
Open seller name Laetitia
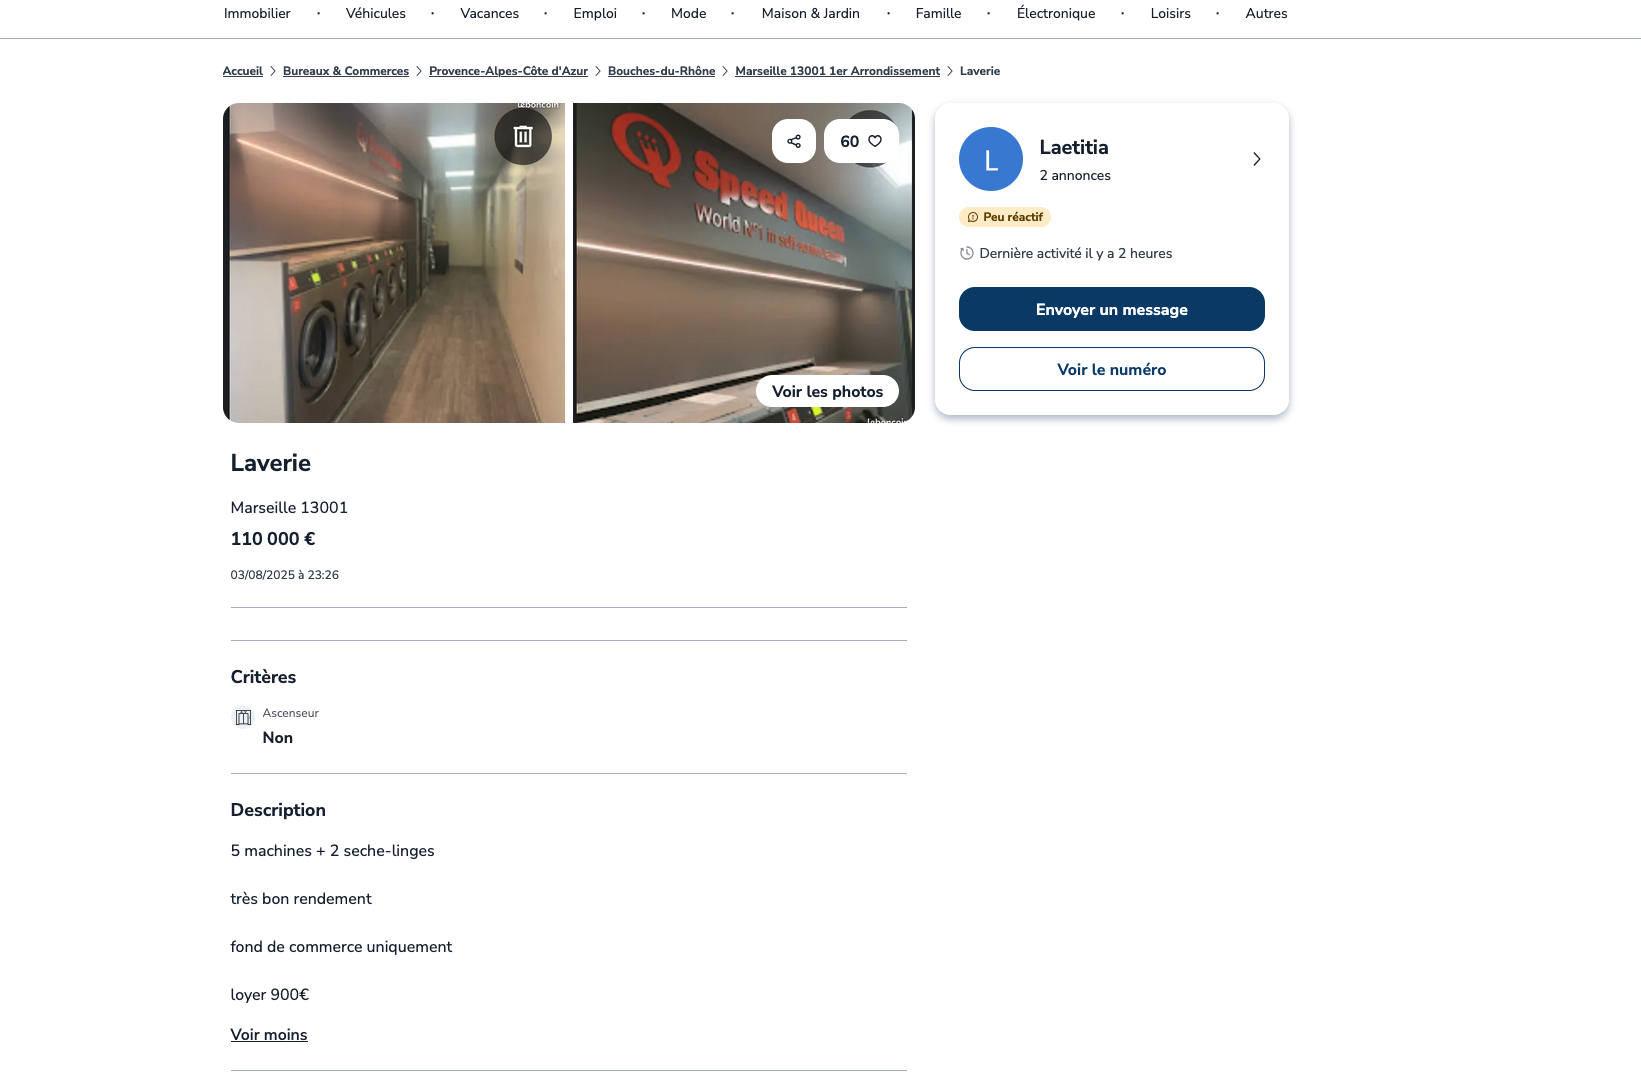pos(1074,147)
